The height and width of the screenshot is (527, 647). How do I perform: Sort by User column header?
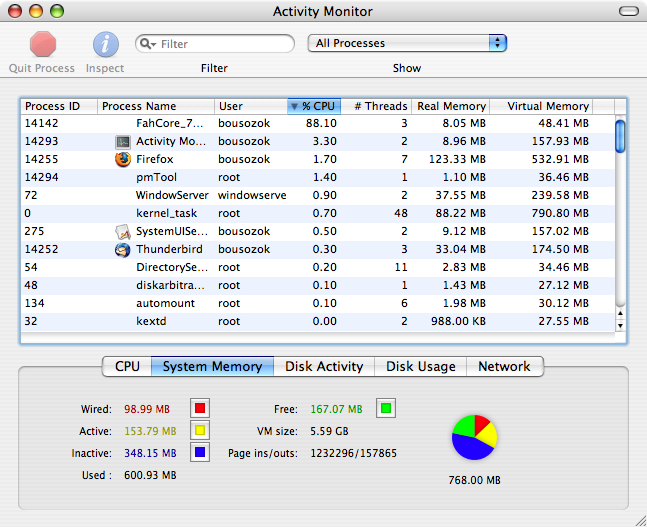(x=251, y=106)
